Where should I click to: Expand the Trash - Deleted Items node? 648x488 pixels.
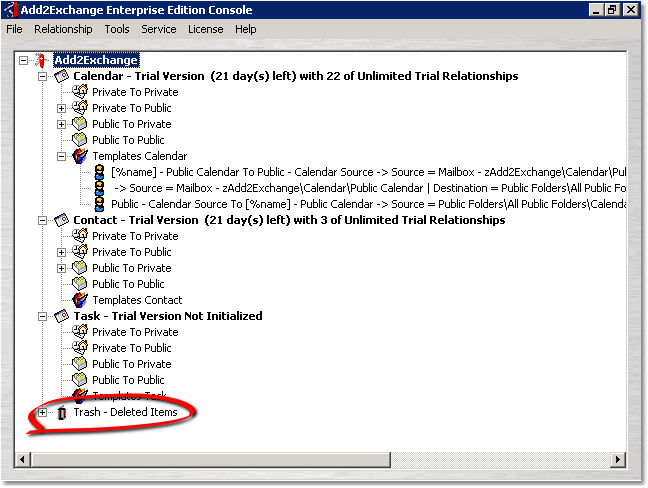tap(42, 412)
